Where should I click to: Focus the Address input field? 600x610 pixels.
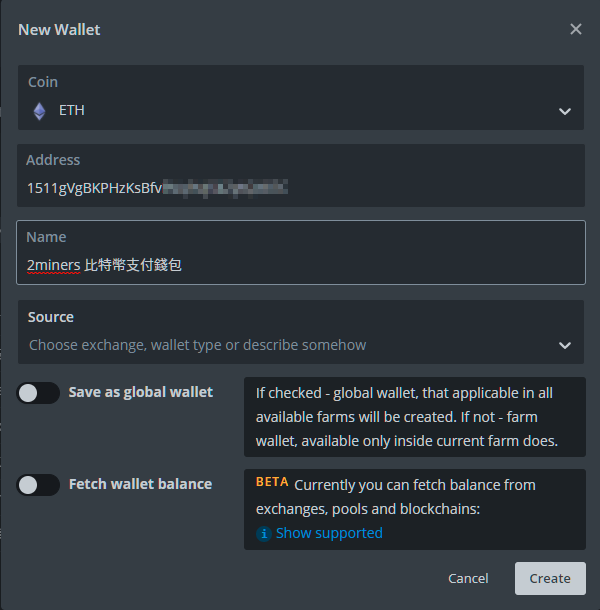(300, 187)
